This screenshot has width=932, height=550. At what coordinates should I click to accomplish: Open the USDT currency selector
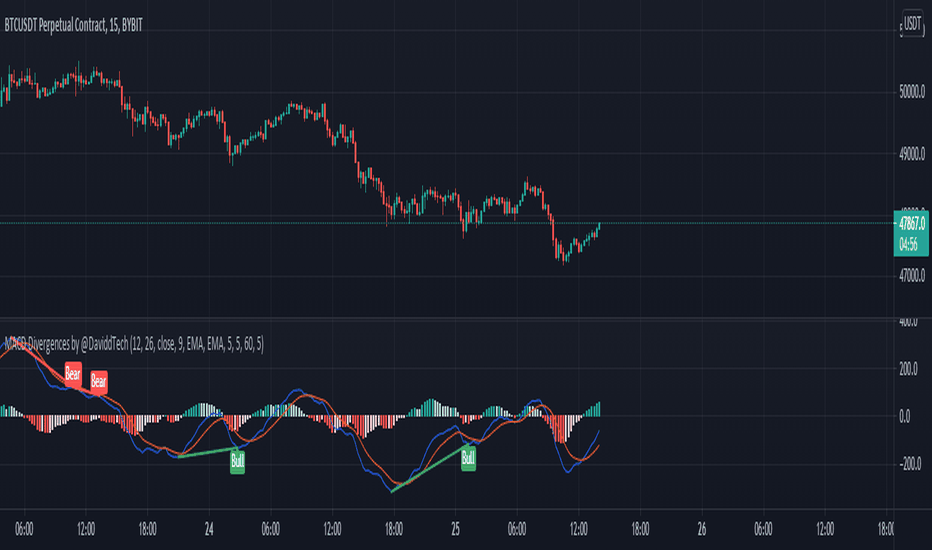[912, 24]
